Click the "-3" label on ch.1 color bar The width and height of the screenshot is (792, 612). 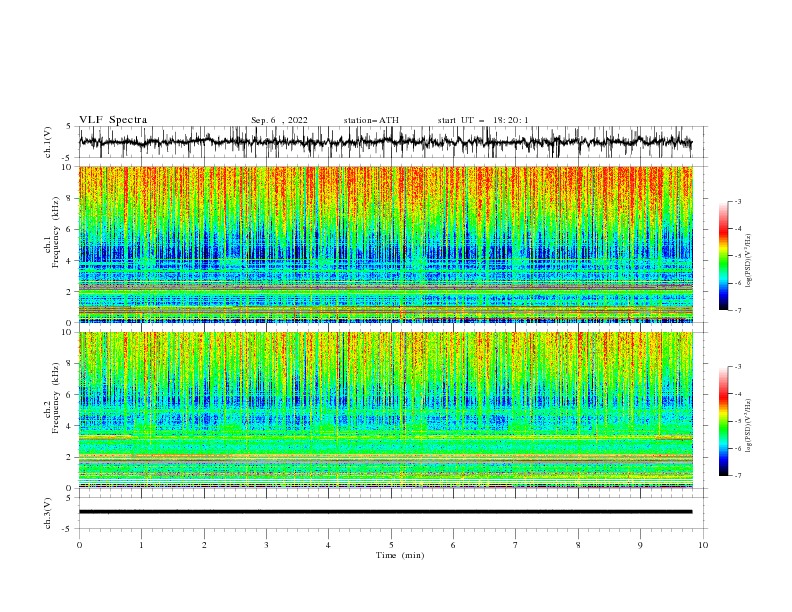737,201
